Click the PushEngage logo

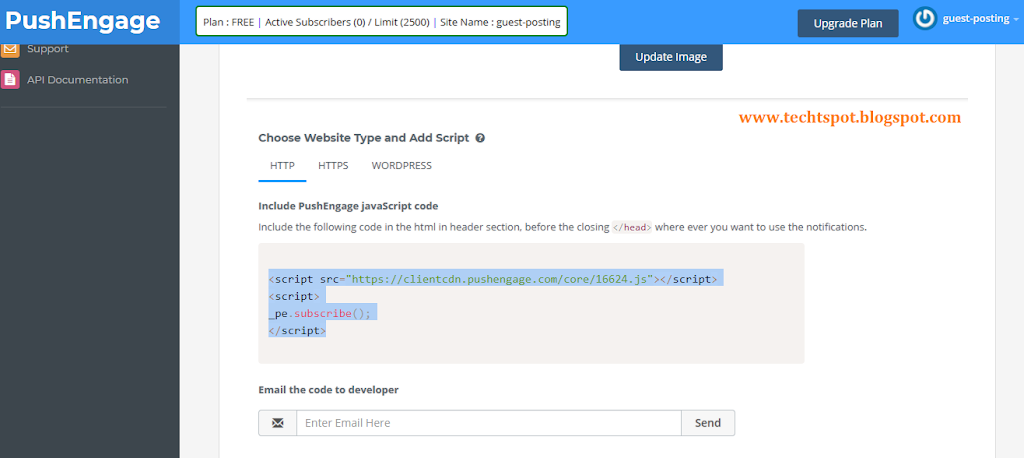coord(82,21)
